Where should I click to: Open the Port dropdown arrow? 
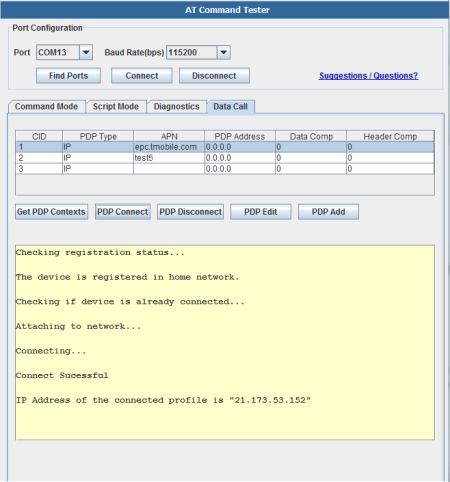coord(86,52)
